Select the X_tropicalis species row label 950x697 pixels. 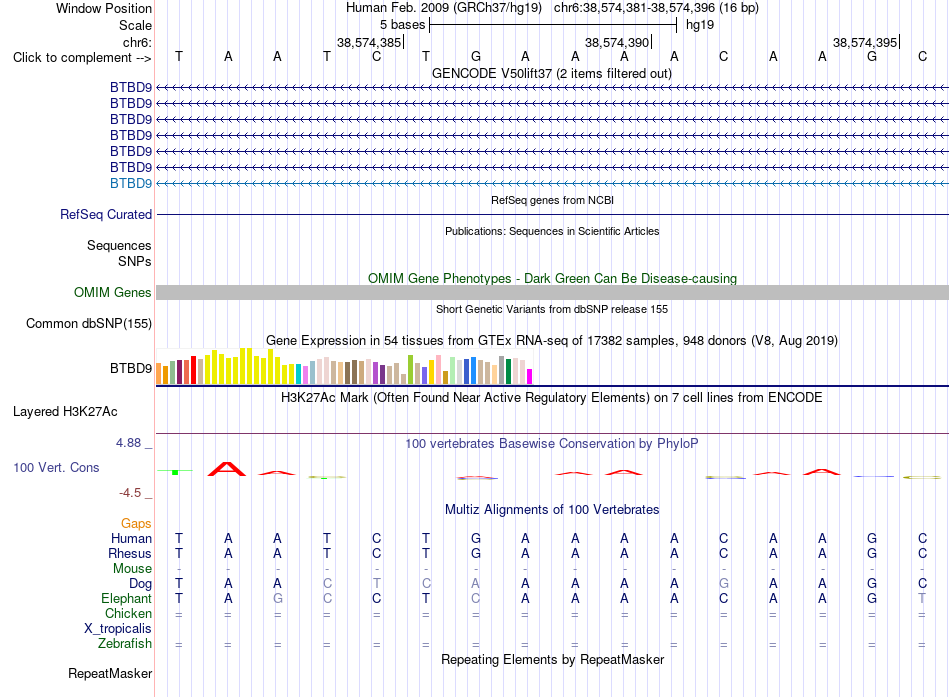tap(118, 629)
